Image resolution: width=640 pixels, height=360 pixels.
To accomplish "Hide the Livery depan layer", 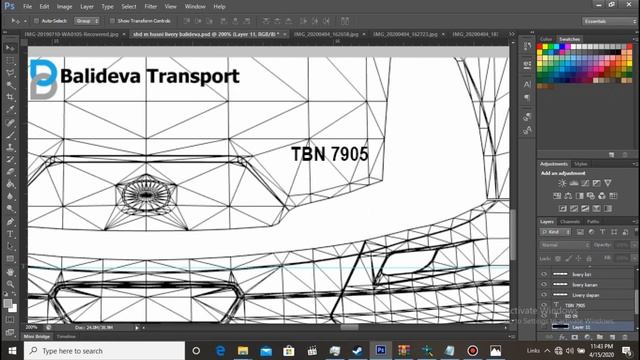I will pos(544,295).
